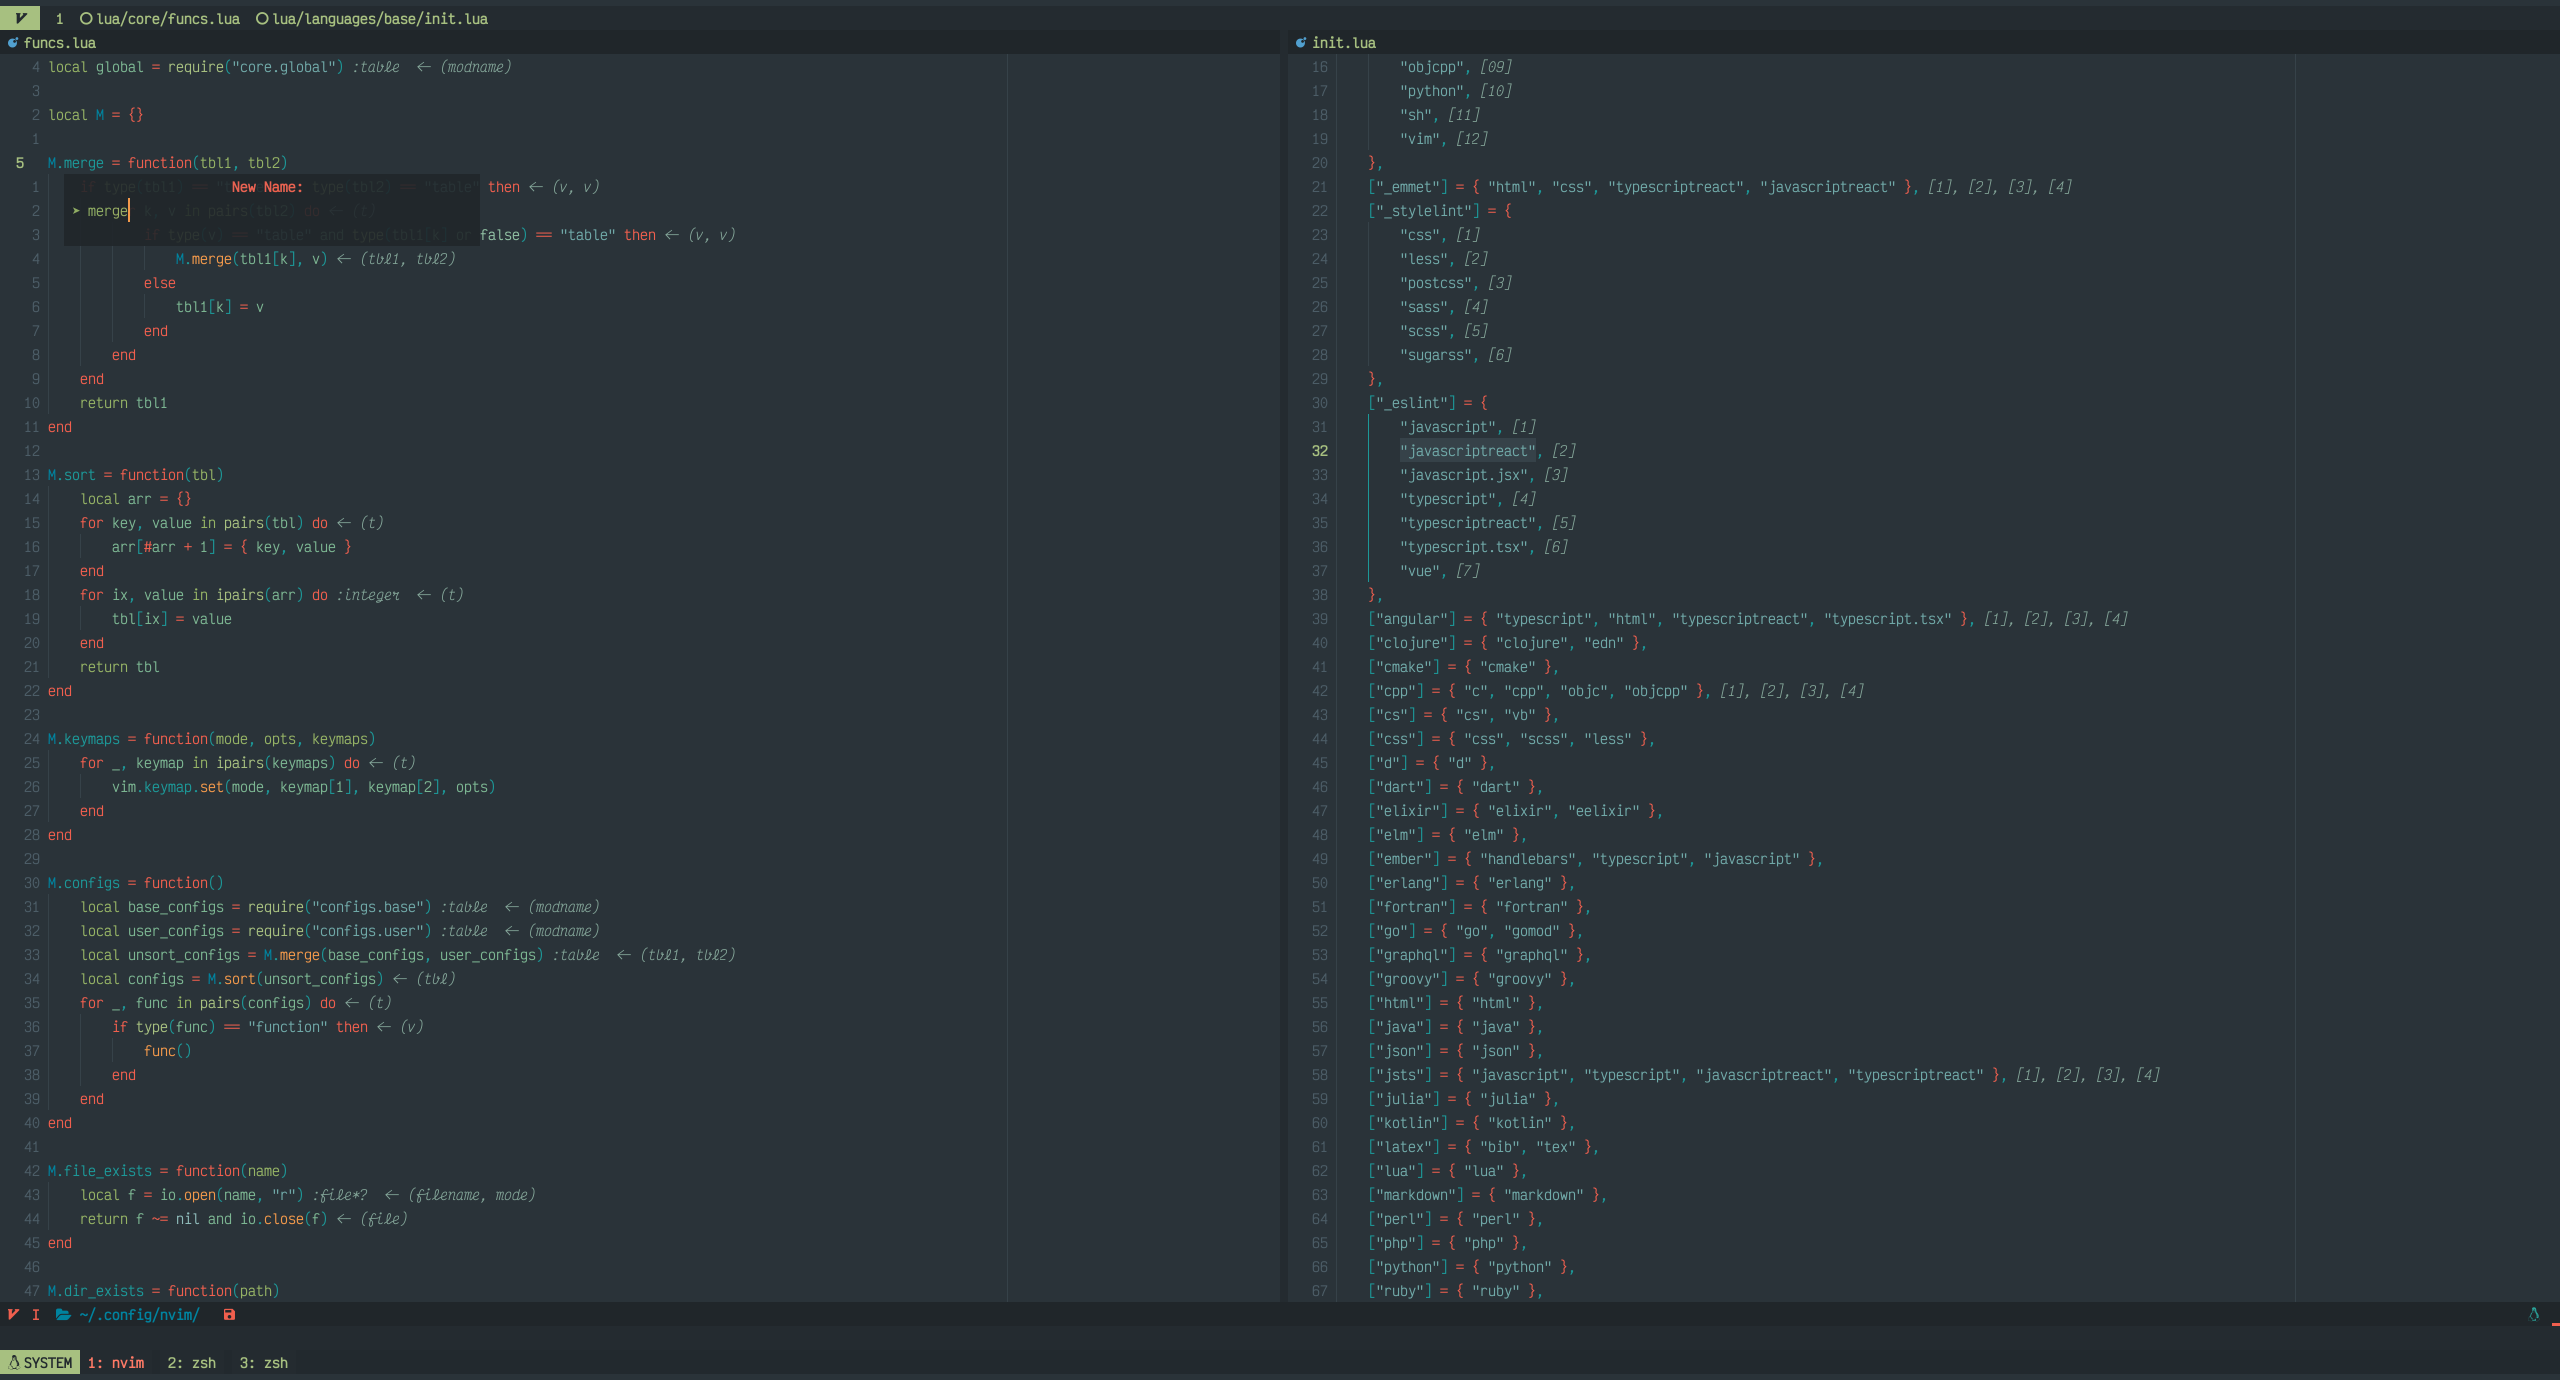Click 'tbl1[k] = v' assignment line

pos(220,307)
